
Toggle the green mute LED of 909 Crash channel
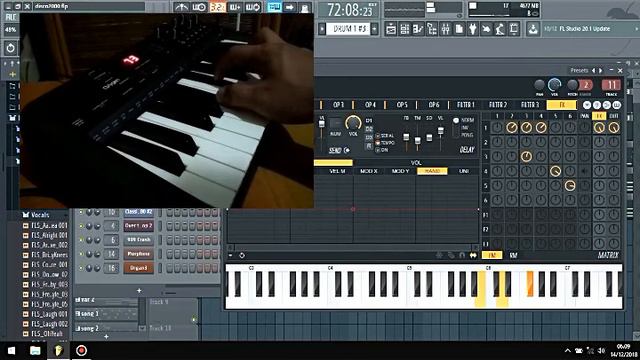tap(81, 240)
